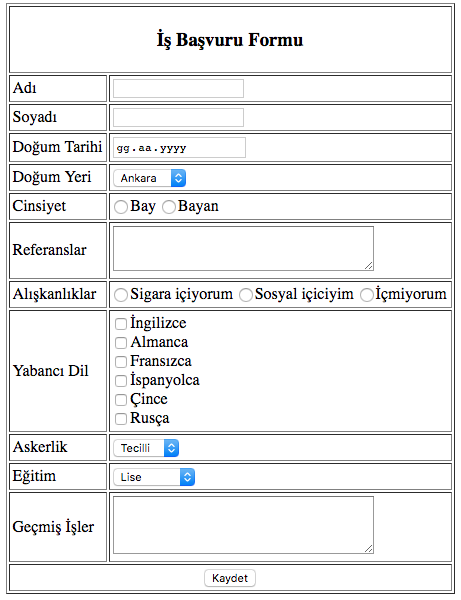This screenshot has width=461, height=600.
Task: Choose the Sigara içiyorum option
Action: 121,295
